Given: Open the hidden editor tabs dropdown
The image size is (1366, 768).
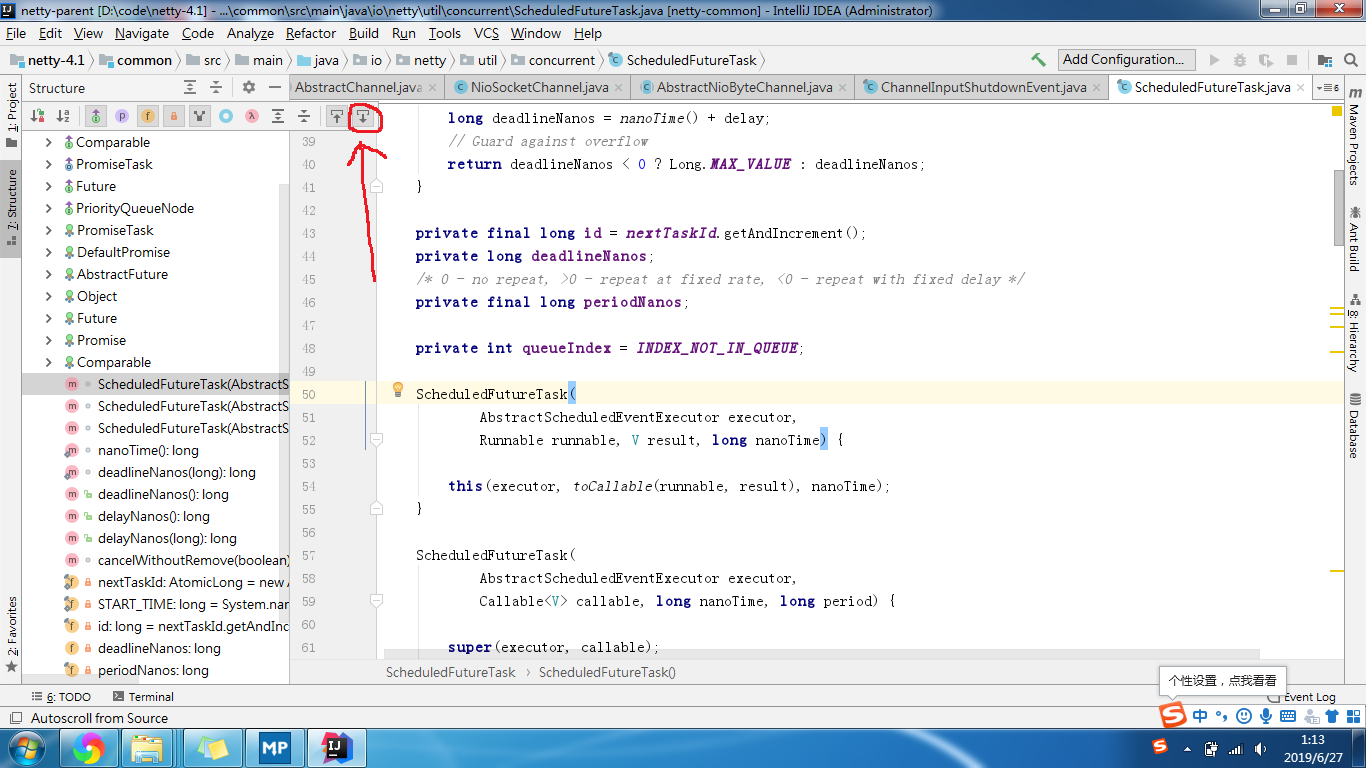Looking at the screenshot, I should click(x=1326, y=87).
